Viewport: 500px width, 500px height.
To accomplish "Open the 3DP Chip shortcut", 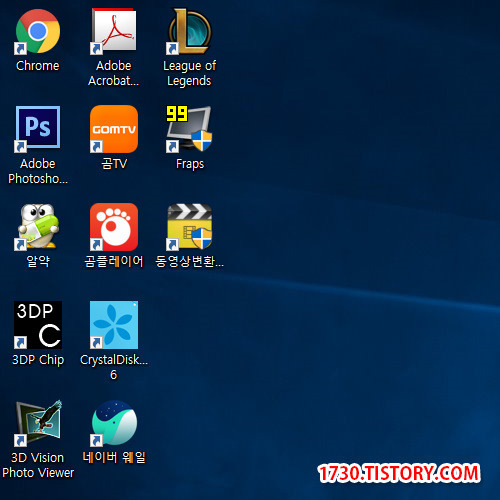I will click(38, 325).
